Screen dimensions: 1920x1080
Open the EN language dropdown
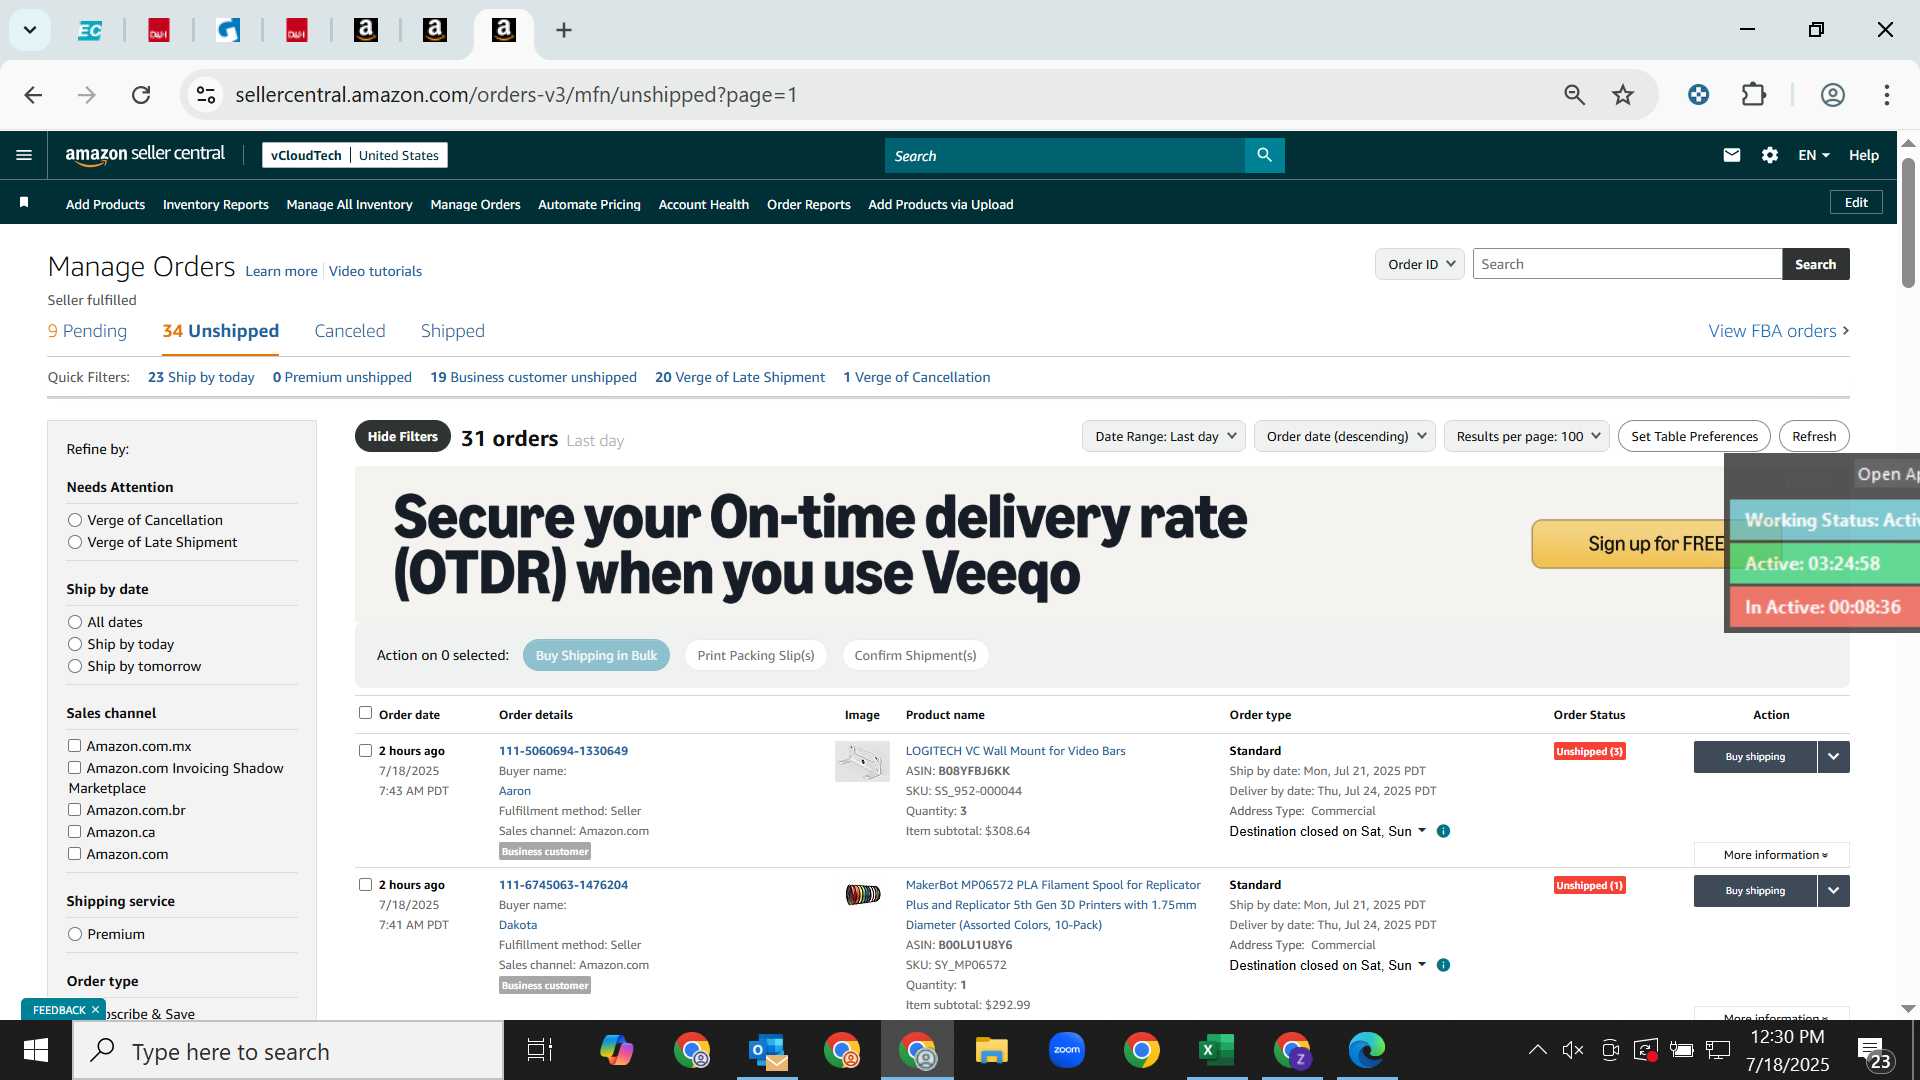[x=1813, y=155]
